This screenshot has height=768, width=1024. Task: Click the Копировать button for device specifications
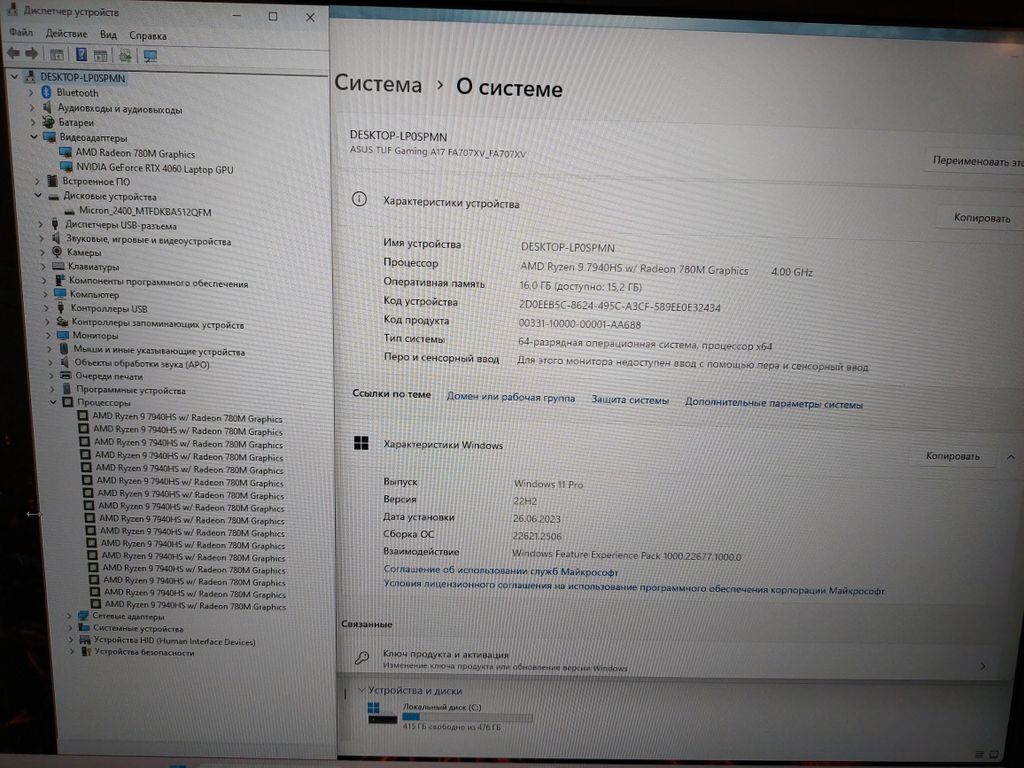point(981,217)
